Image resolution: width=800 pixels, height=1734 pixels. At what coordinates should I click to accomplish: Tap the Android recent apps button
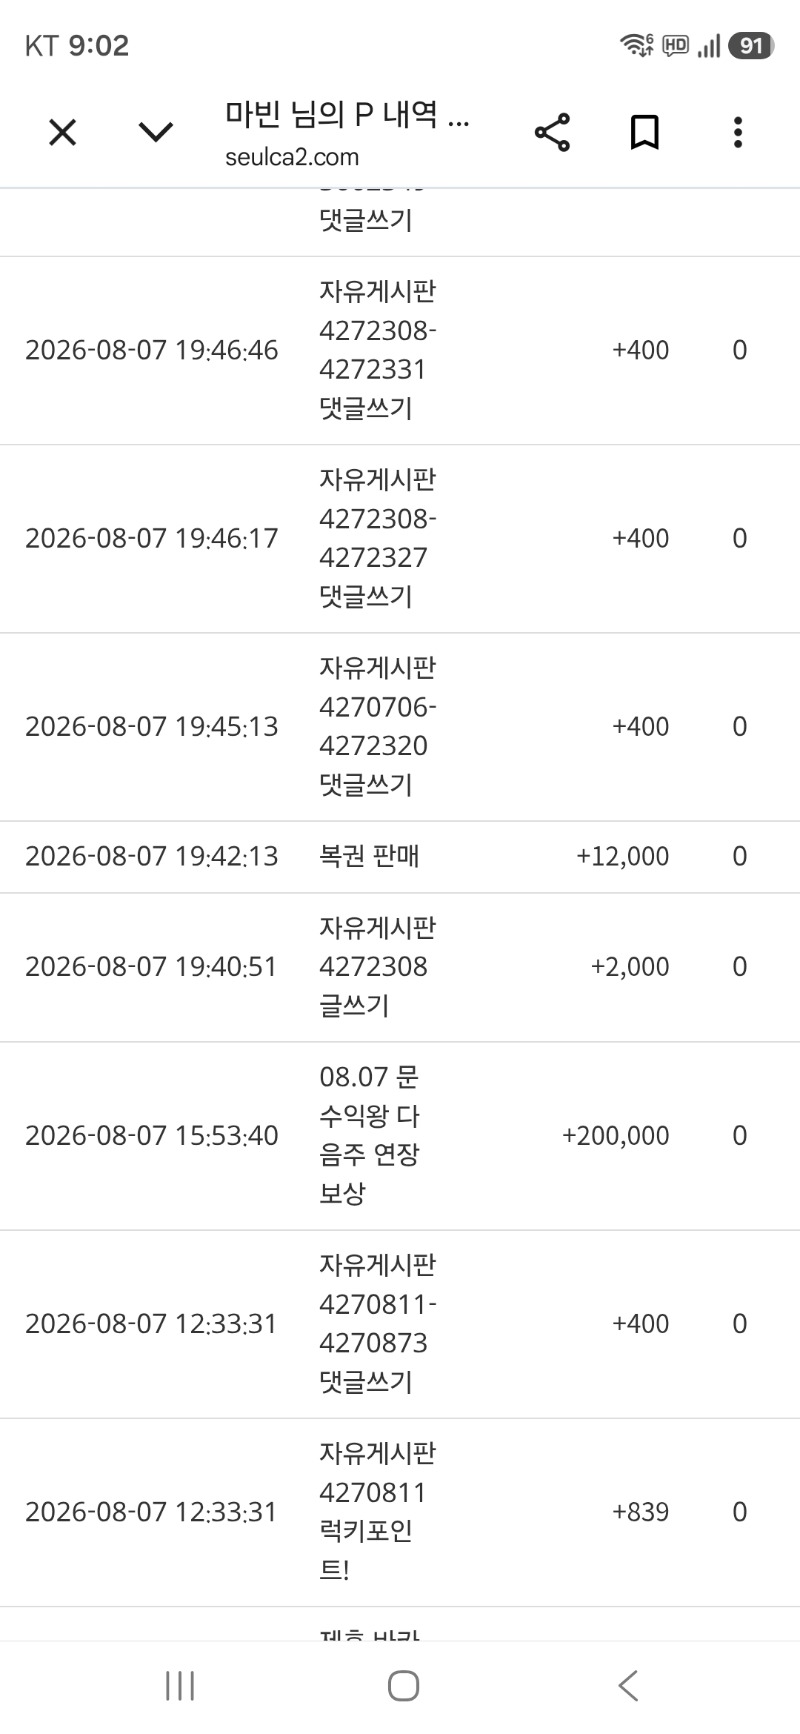click(x=180, y=1686)
